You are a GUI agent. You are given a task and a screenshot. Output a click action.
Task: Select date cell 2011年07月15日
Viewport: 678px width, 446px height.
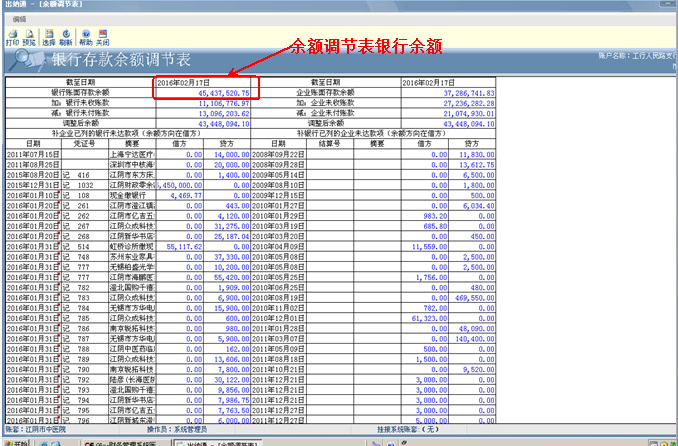pyautogui.click(x=33, y=154)
